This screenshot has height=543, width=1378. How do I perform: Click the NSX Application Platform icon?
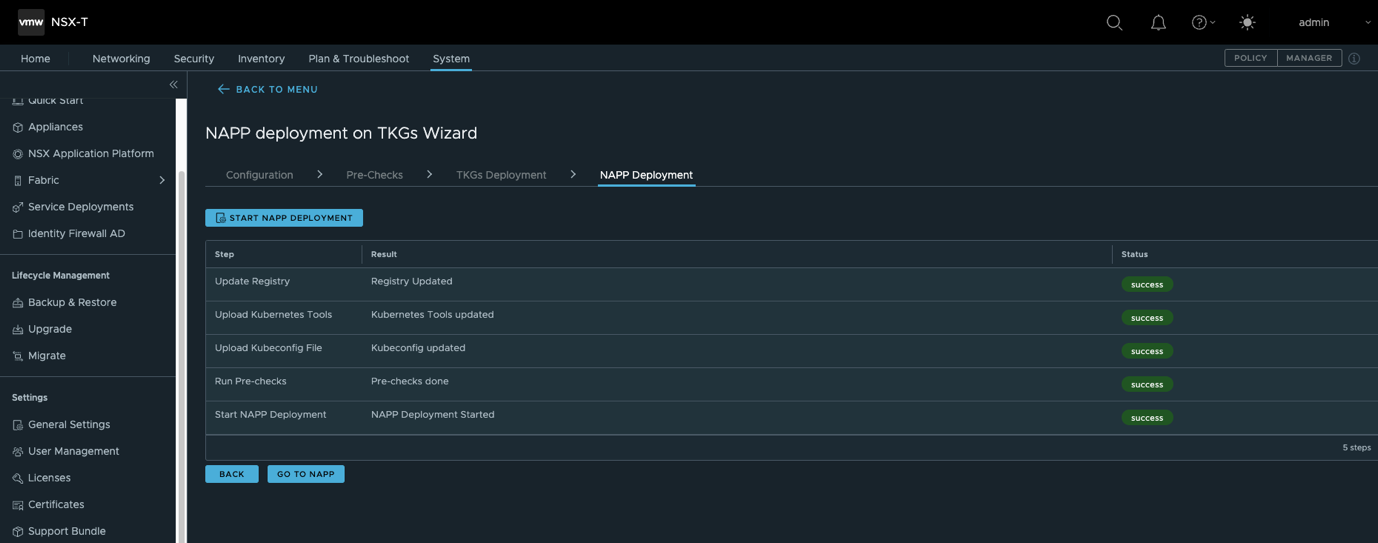click(x=17, y=154)
